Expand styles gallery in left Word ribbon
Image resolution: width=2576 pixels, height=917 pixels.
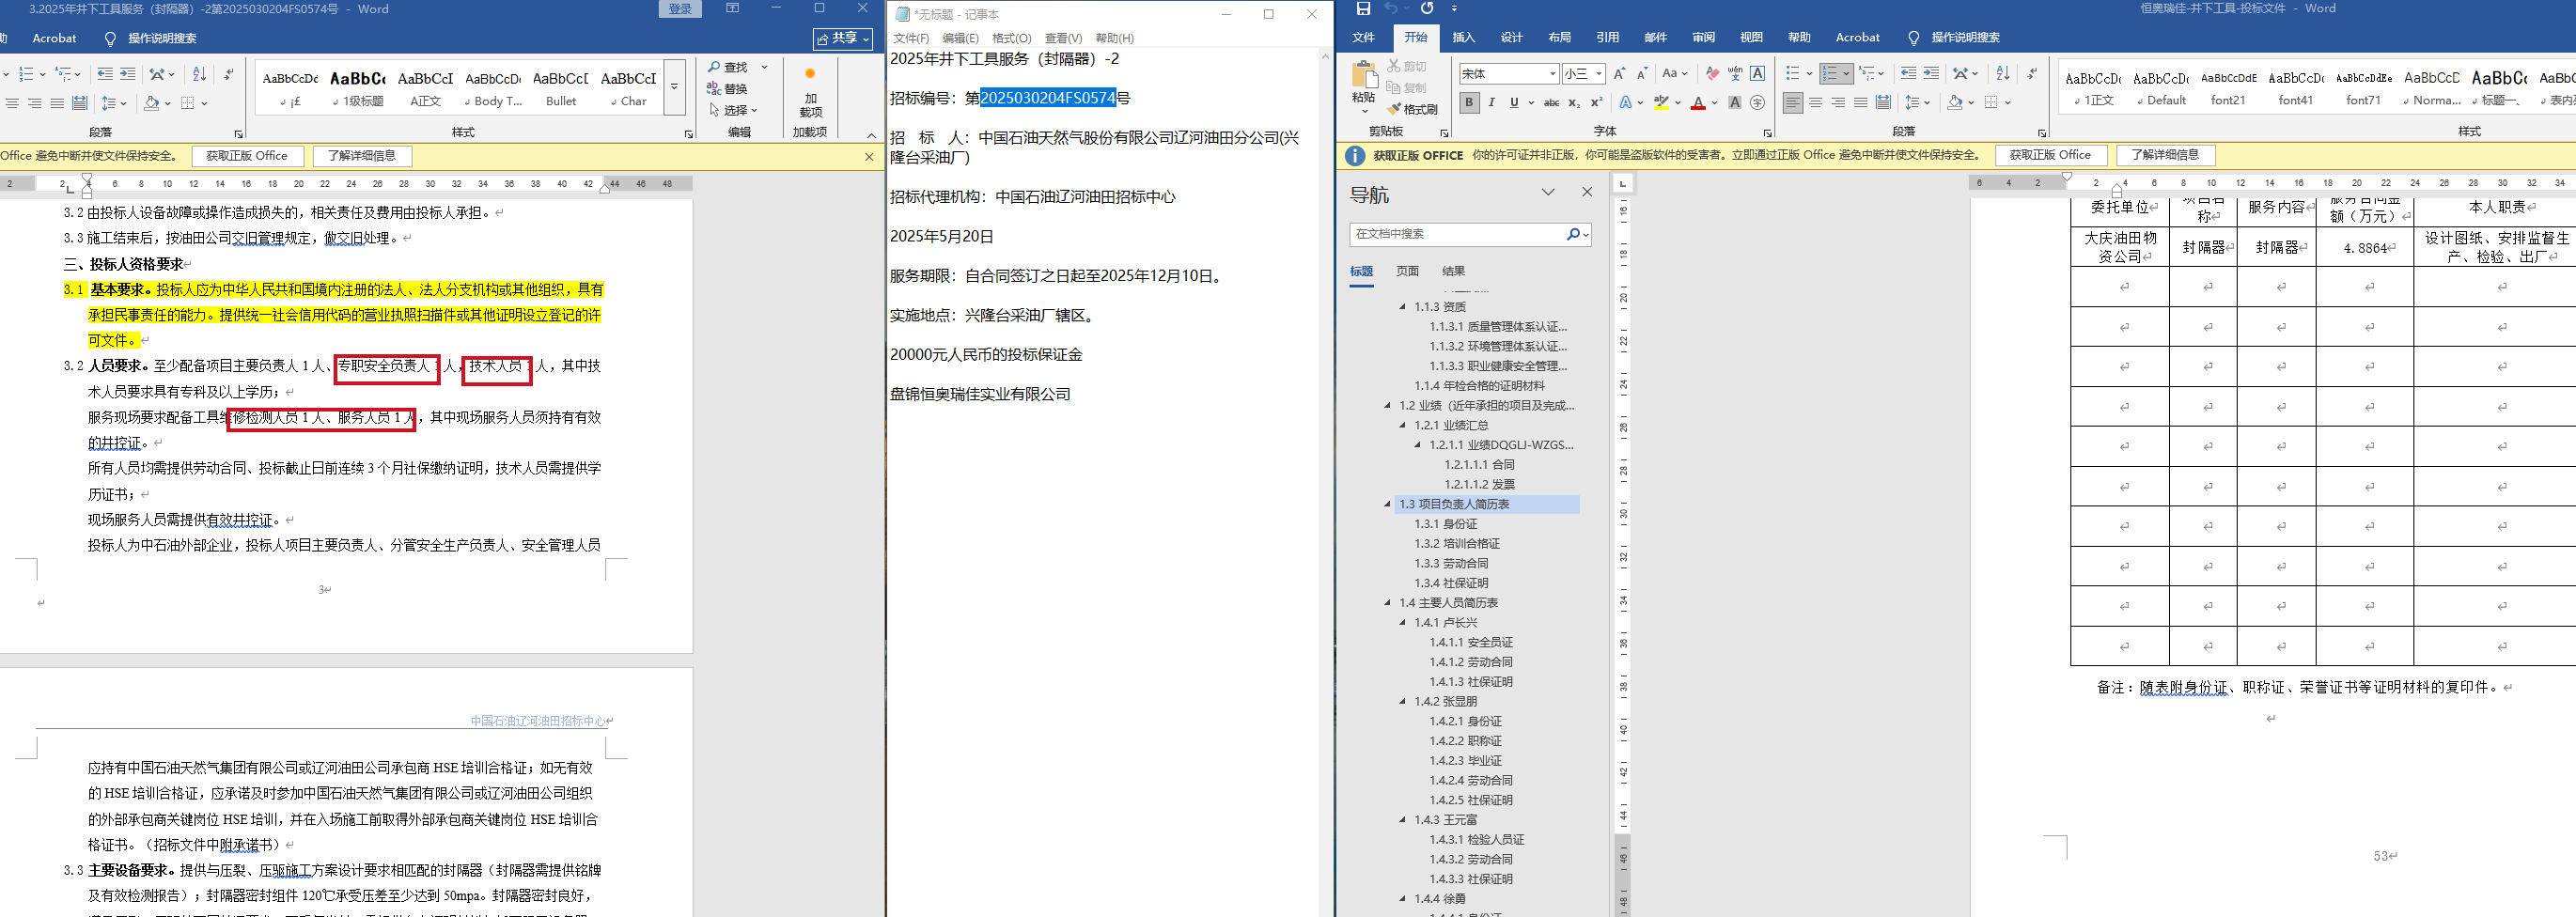tap(675, 86)
